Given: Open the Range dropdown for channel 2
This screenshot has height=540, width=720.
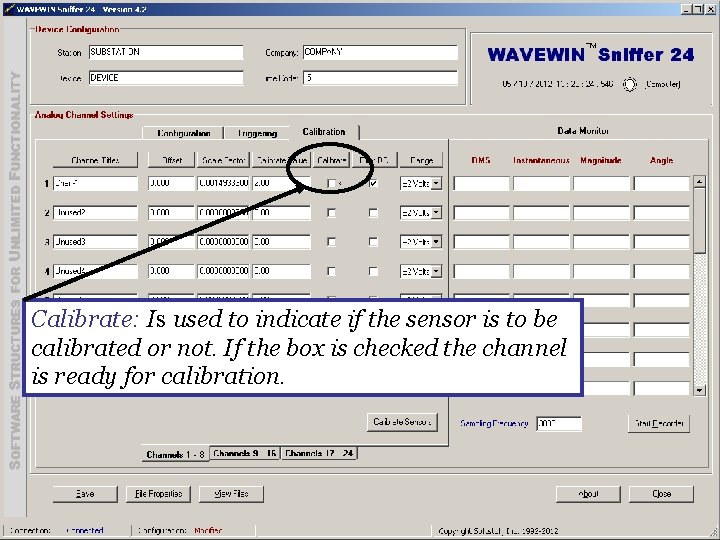Looking at the screenshot, I should click(436, 213).
